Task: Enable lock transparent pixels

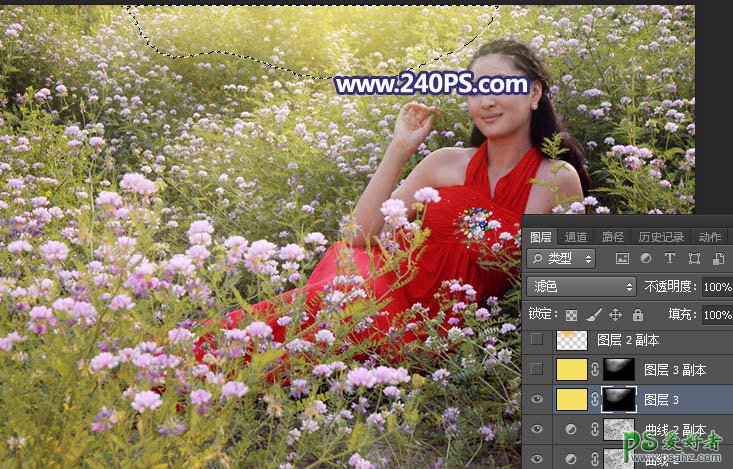Action: point(572,314)
